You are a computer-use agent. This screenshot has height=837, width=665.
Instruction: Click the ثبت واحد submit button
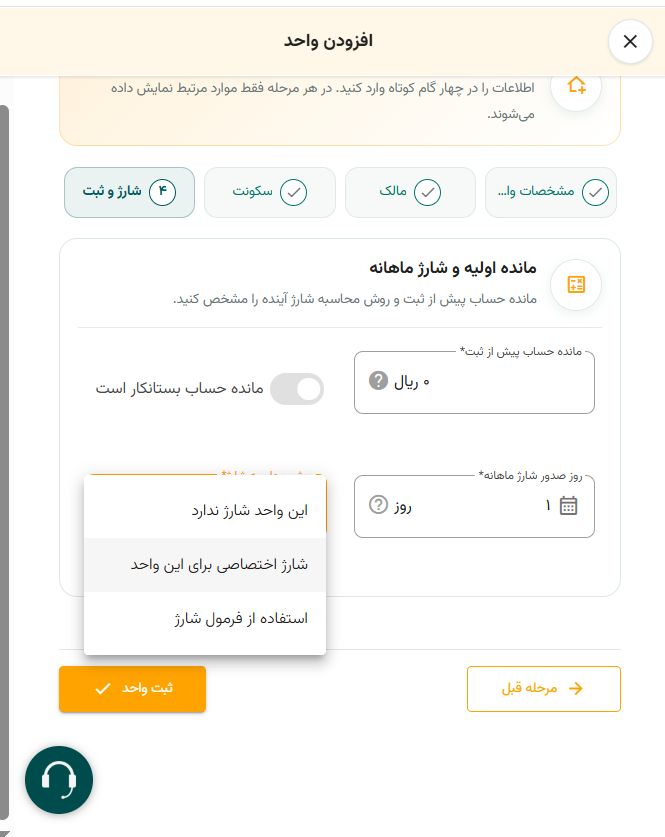(132, 689)
